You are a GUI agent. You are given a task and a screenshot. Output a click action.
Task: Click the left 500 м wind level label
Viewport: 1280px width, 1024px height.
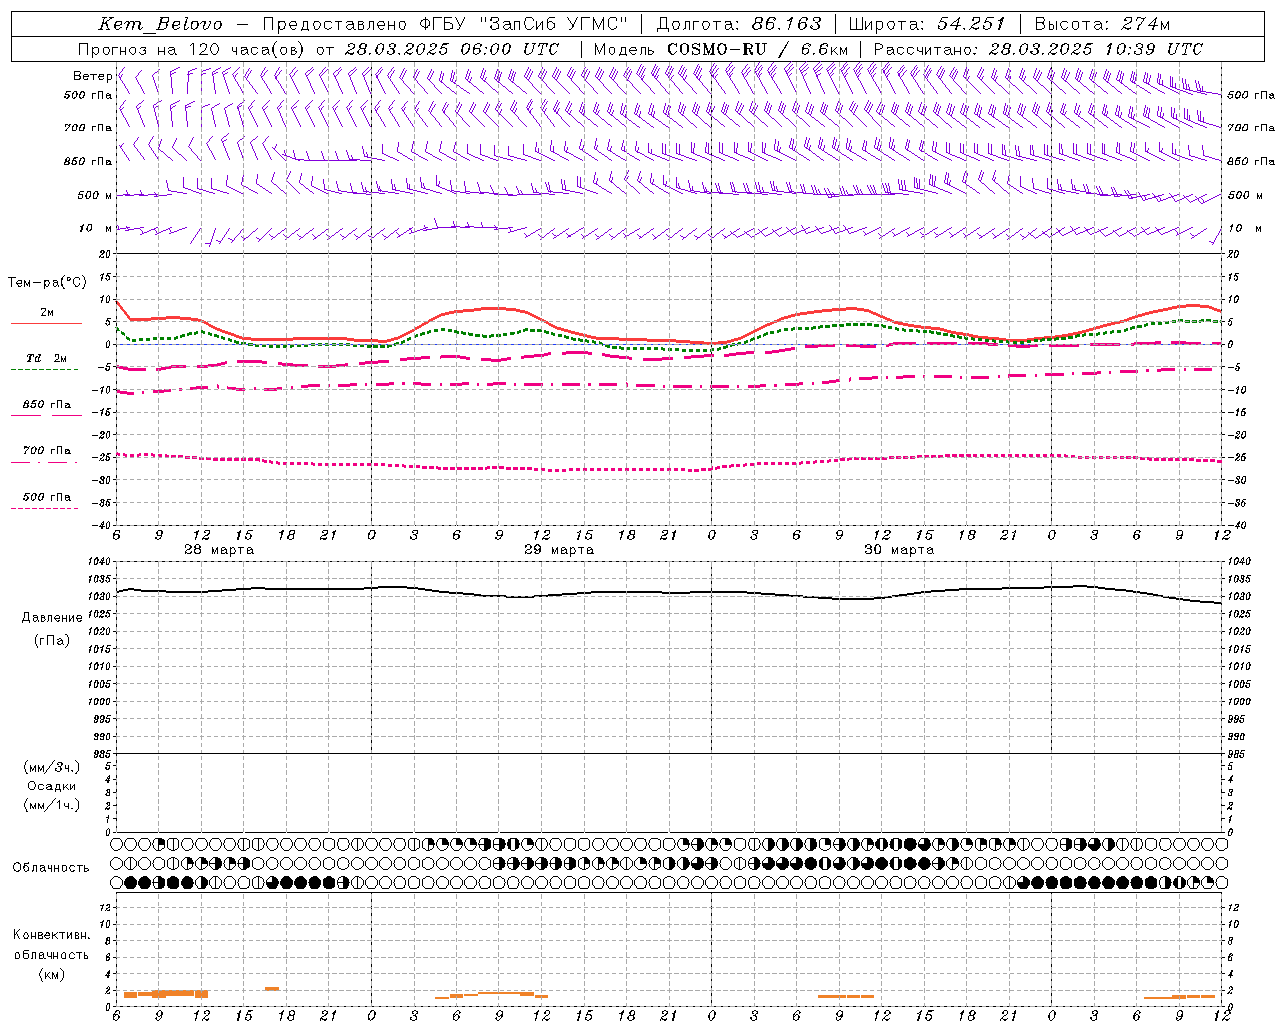(x=95, y=195)
